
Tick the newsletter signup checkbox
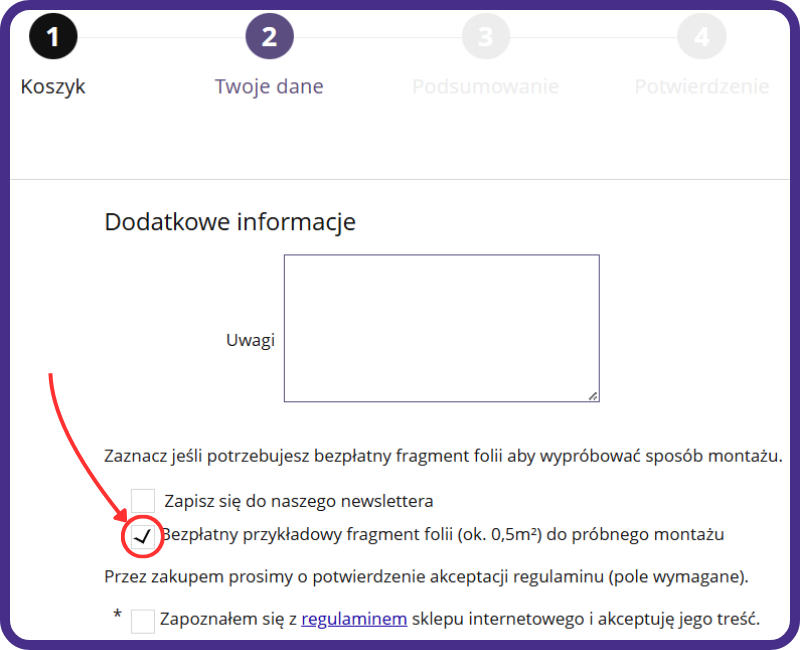pos(143,500)
